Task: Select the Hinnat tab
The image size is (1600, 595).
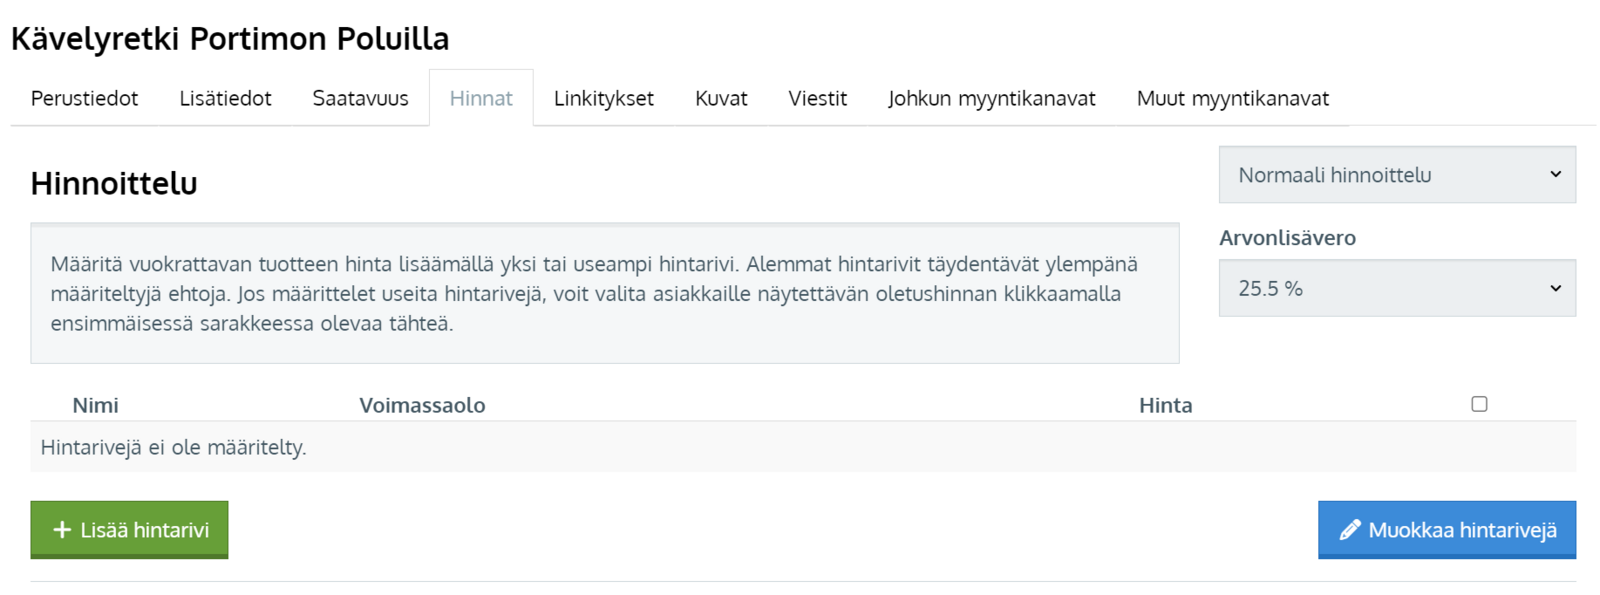Action: (481, 98)
